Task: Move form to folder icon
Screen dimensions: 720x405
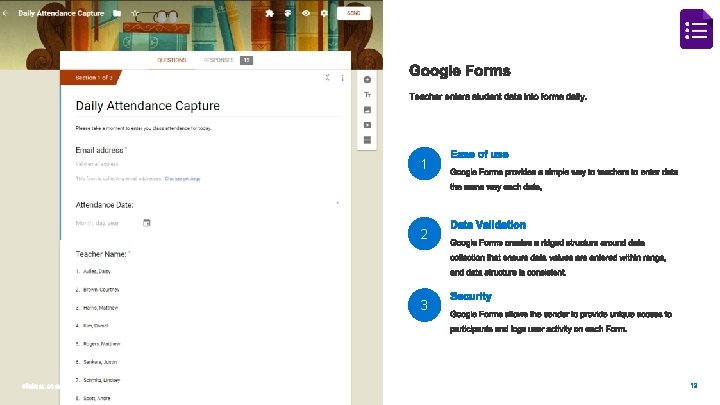Action: 117,13
